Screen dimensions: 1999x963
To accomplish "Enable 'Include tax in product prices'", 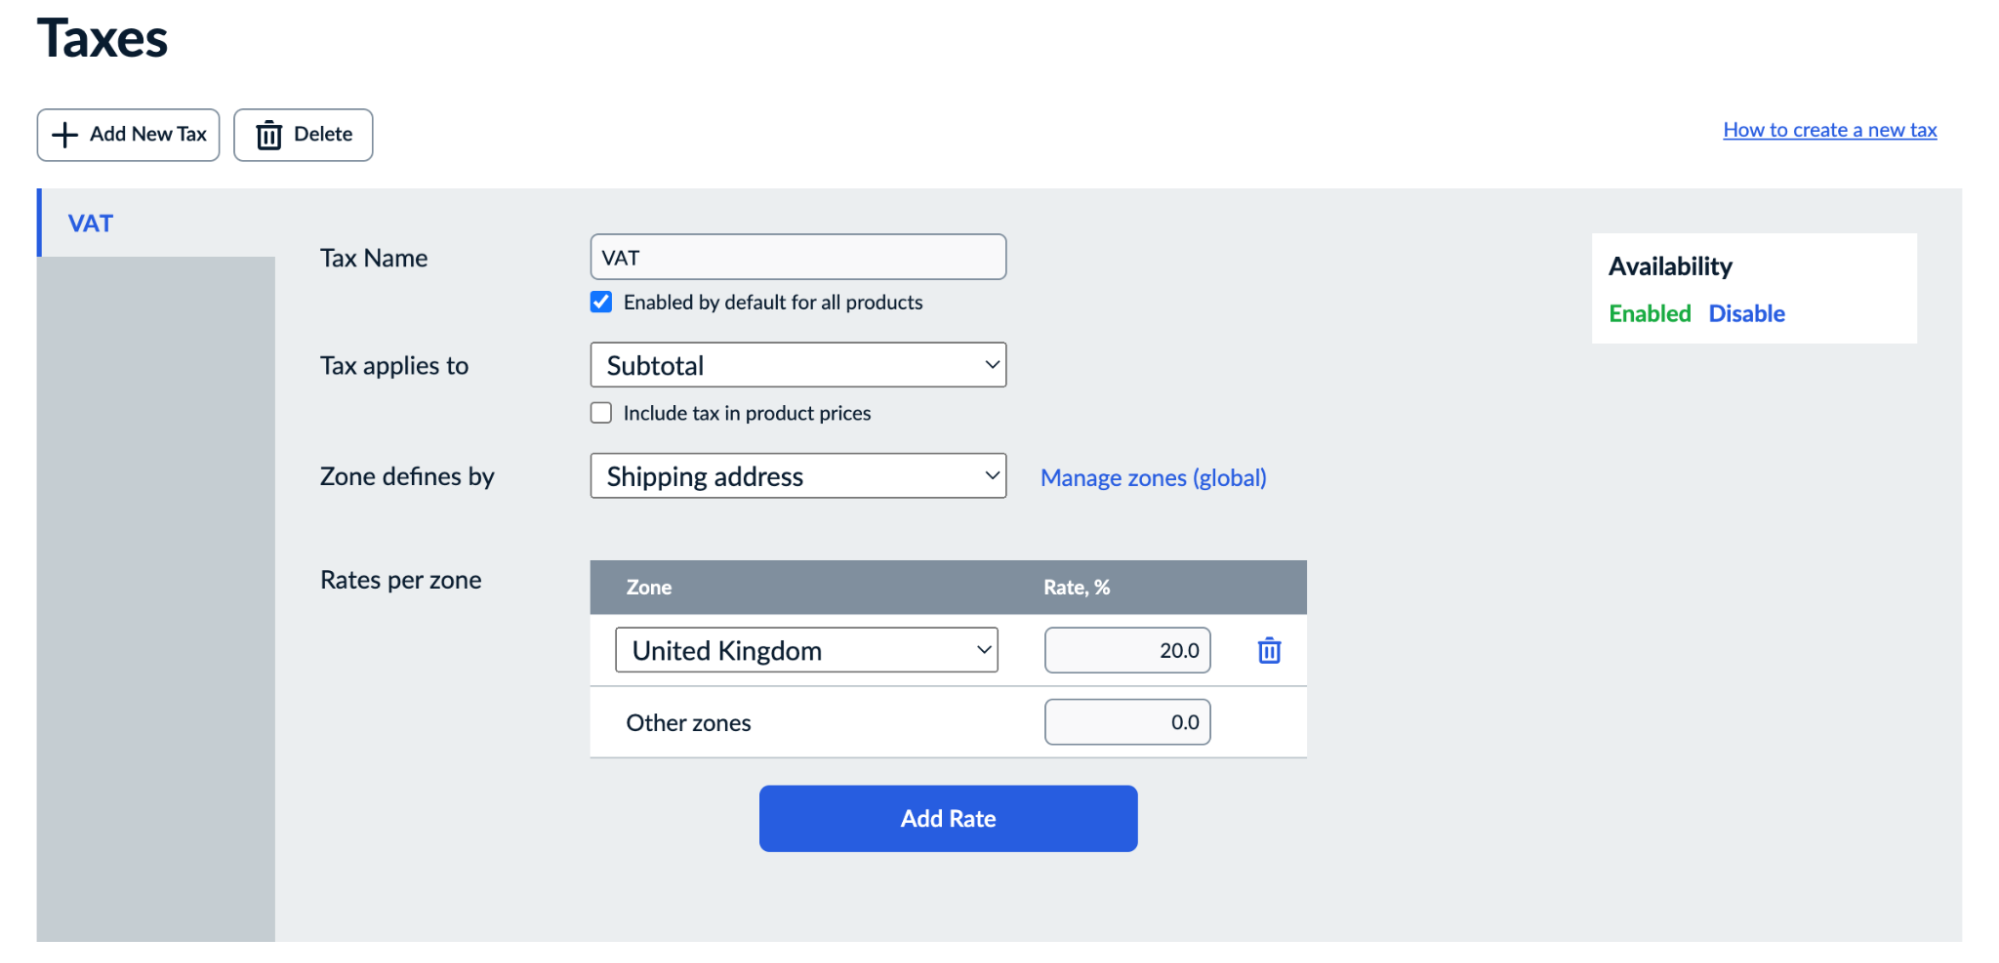I will [x=600, y=412].
